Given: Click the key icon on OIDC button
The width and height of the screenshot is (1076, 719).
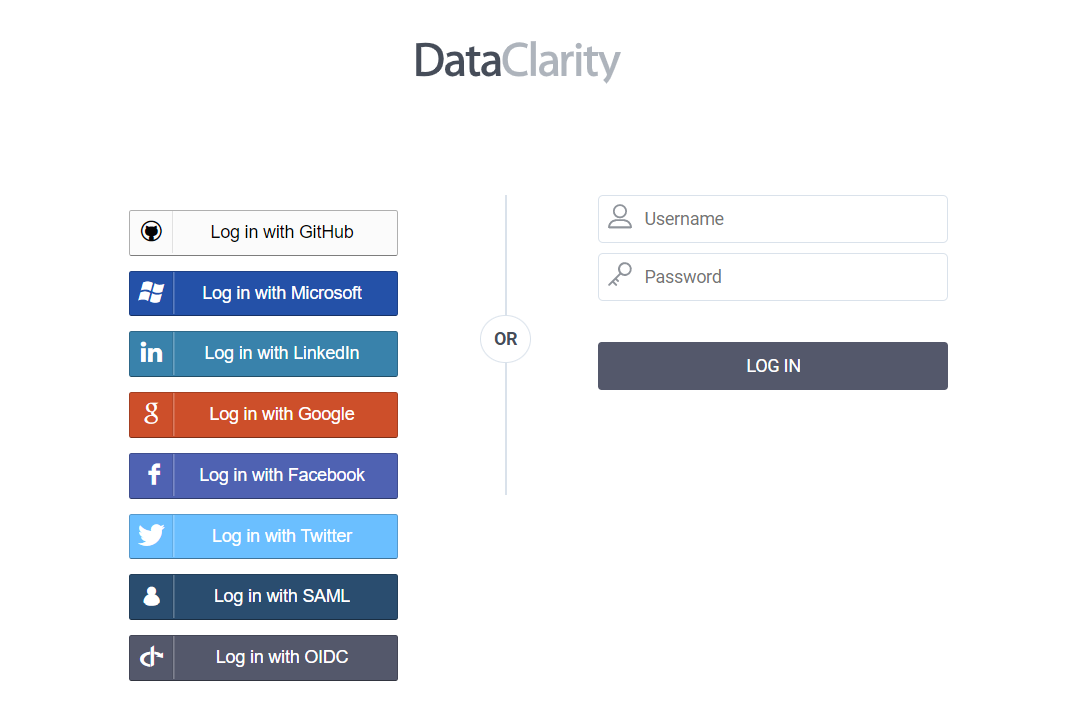Looking at the screenshot, I should (x=150, y=657).
